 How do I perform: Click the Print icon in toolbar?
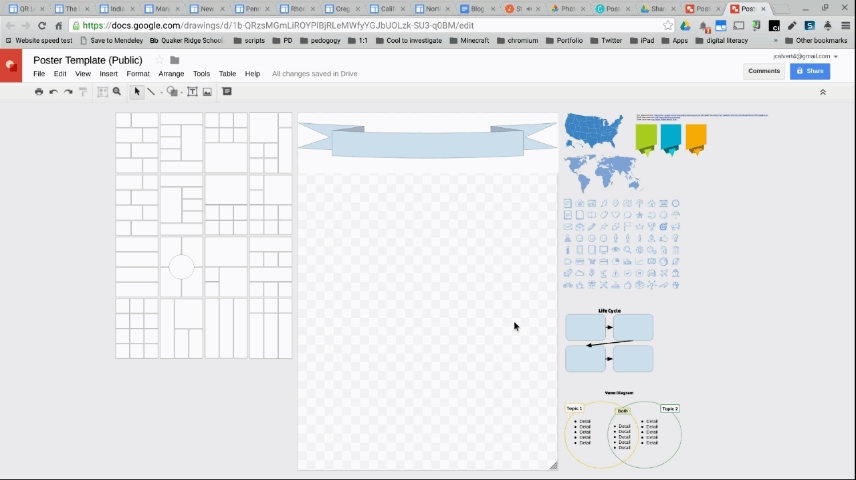39,92
